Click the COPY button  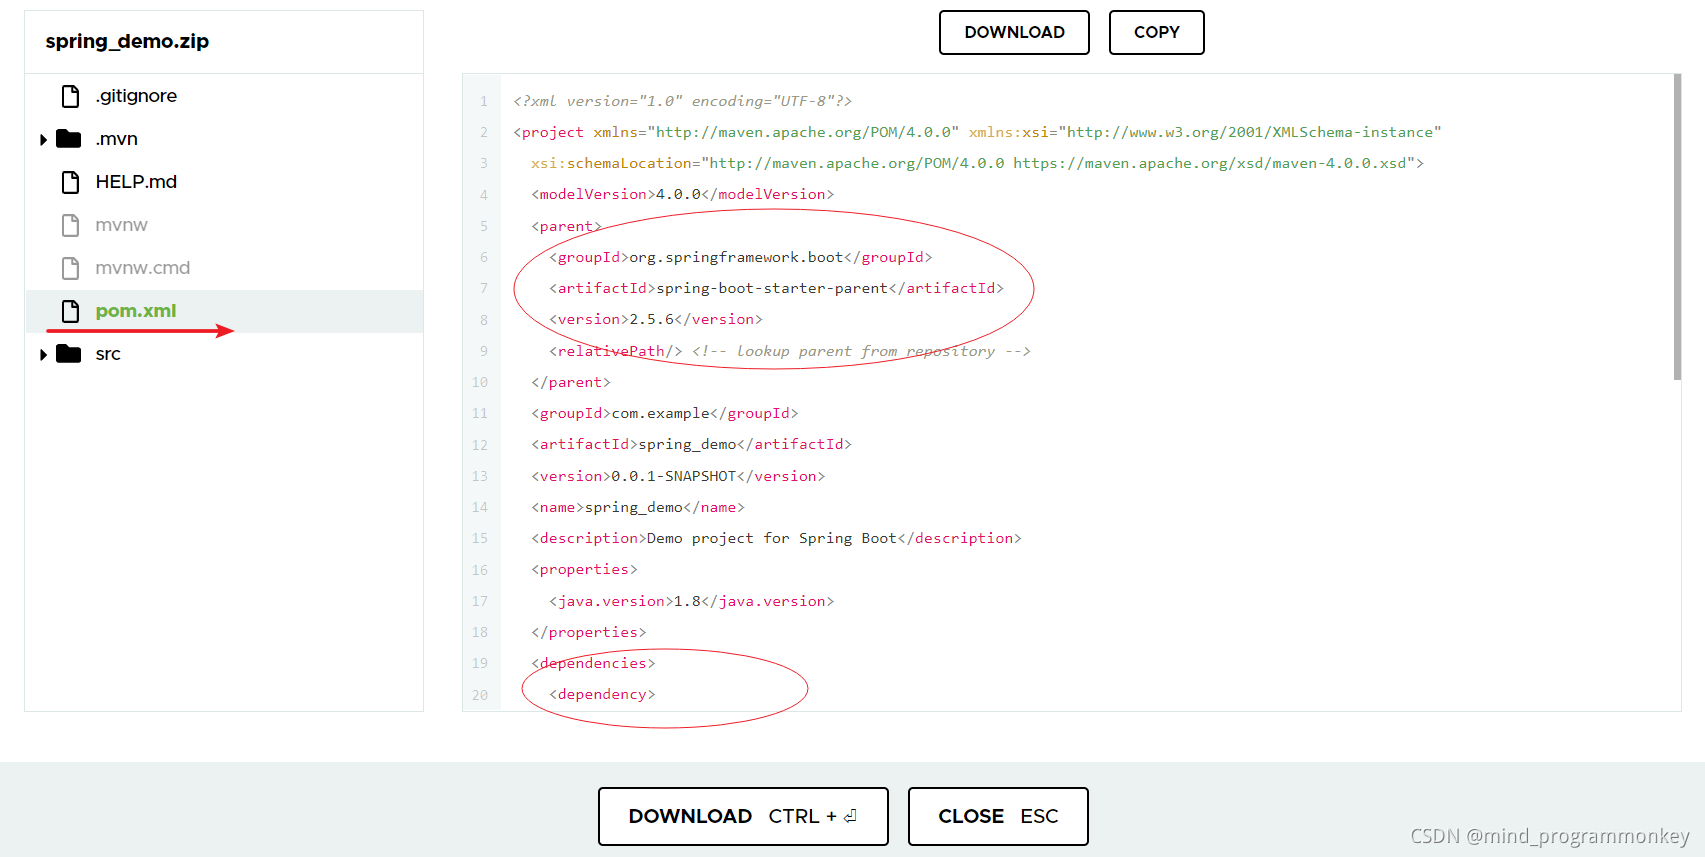coord(1156,32)
